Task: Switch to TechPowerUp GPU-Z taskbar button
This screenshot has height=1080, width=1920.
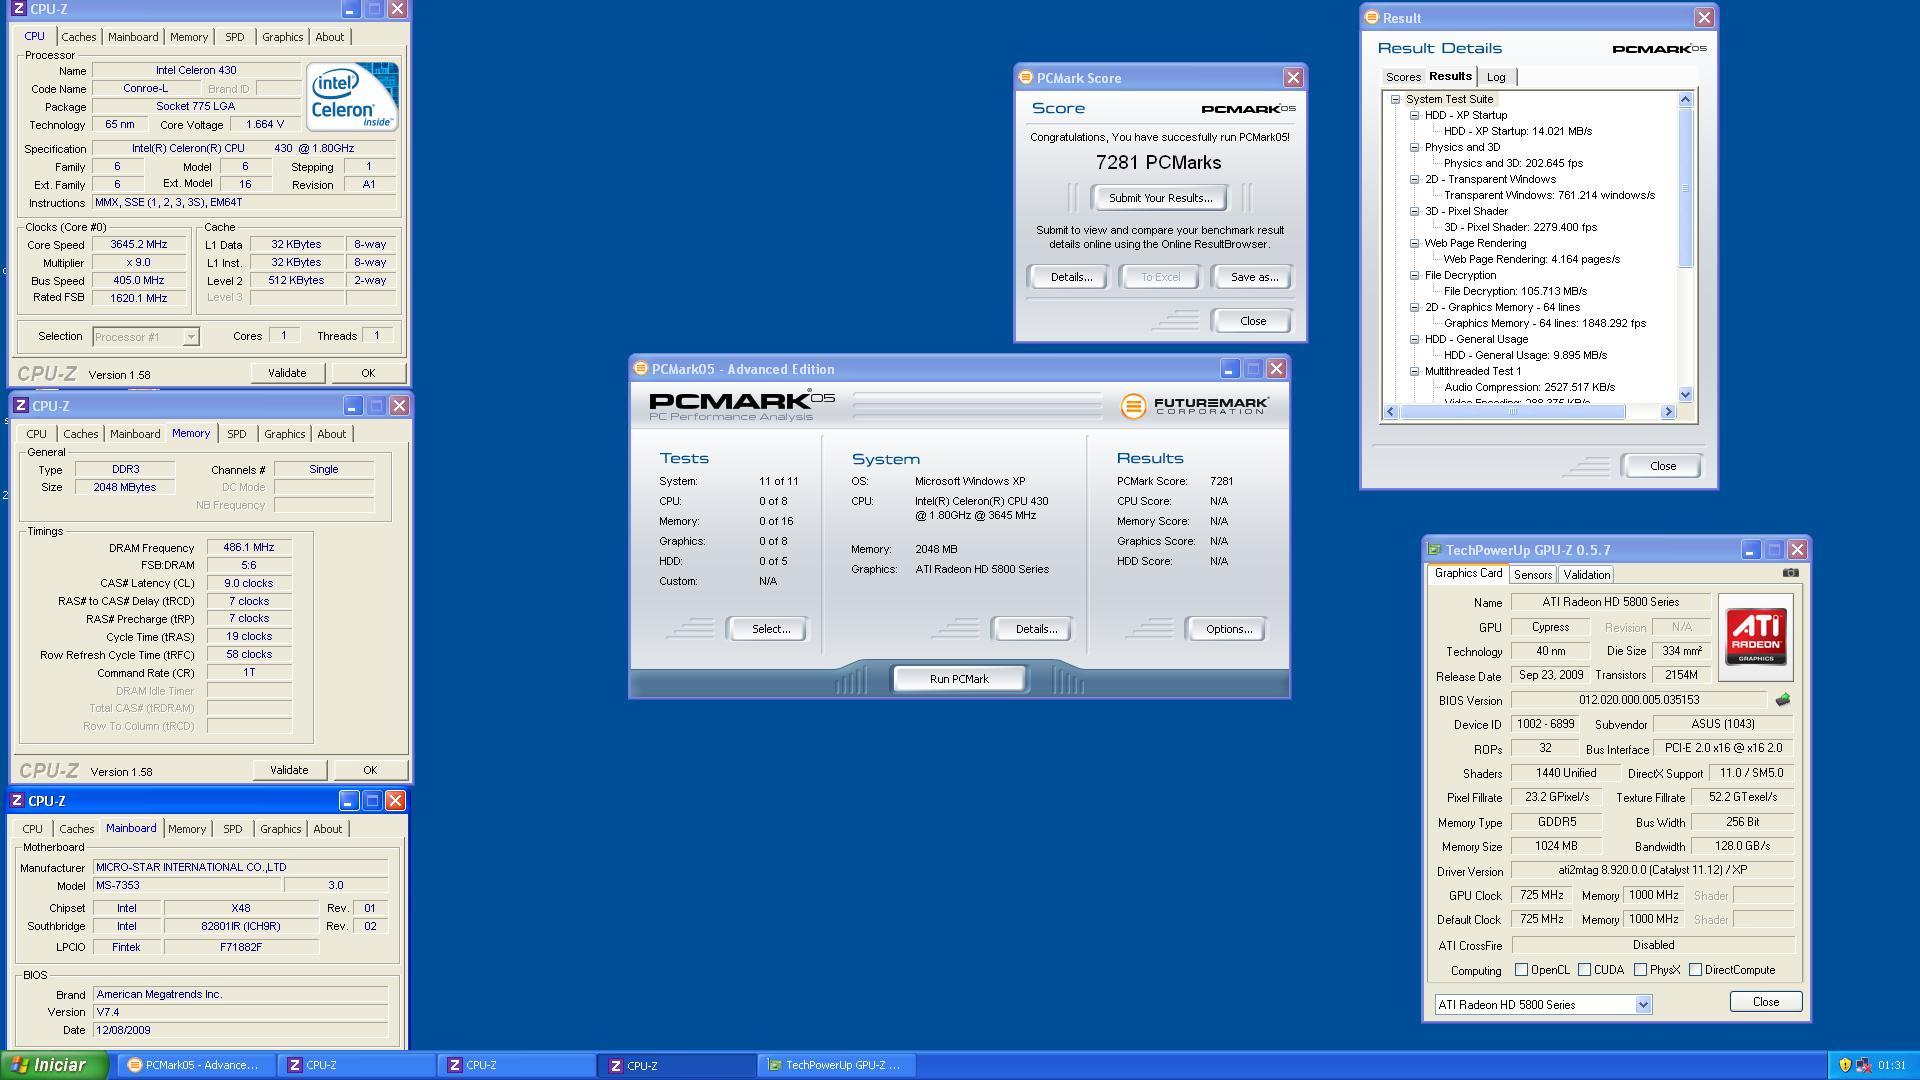Action: [836, 1065]
